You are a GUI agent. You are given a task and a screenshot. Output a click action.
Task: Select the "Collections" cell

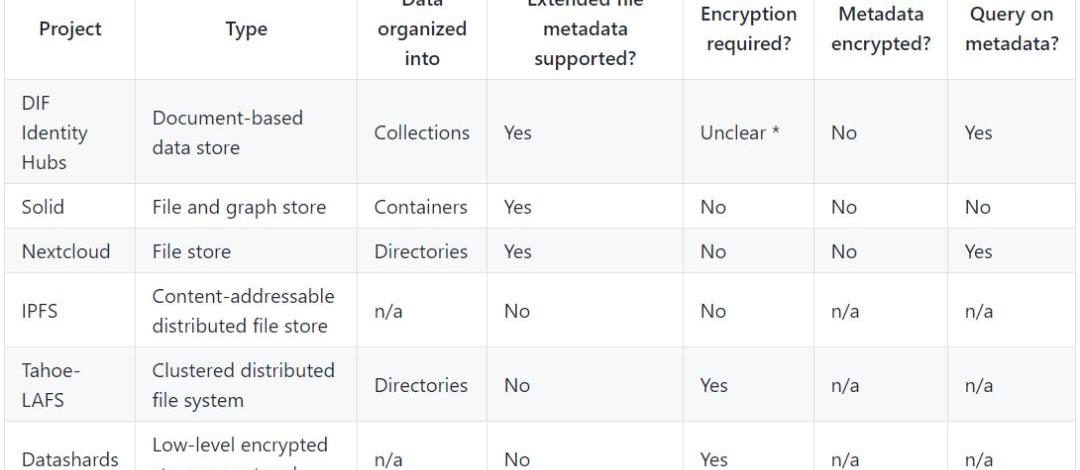[x=421, y=132]
